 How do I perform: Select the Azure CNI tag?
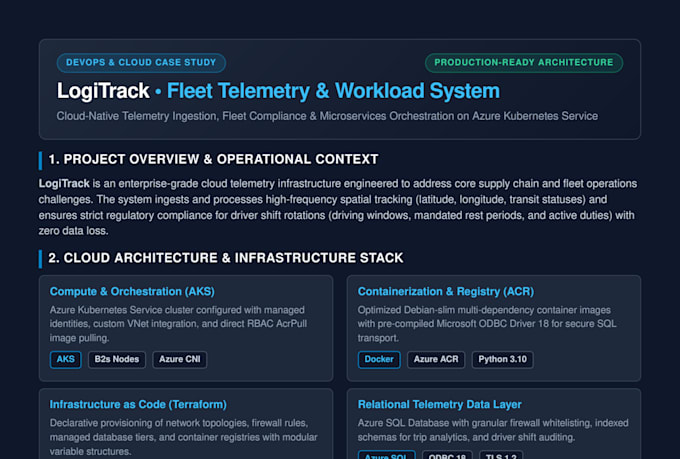click(x=180, y=359)
